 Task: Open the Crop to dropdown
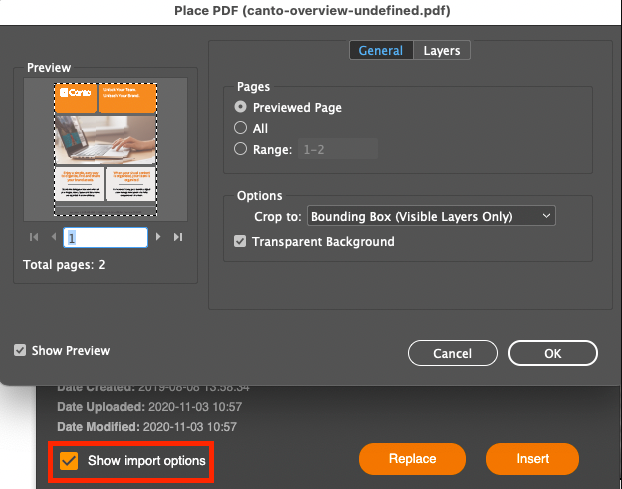430,216
